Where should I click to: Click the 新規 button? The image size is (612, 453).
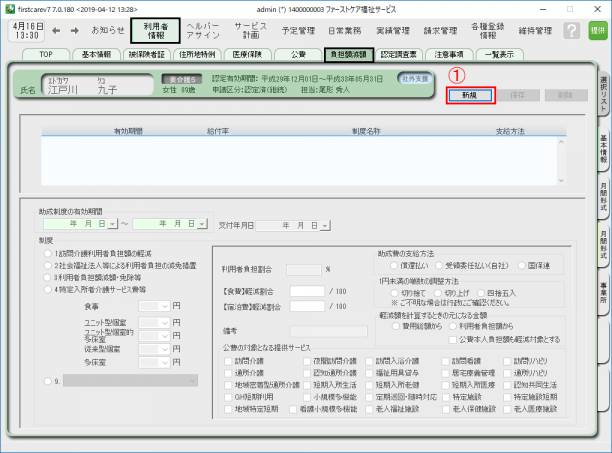469,94
